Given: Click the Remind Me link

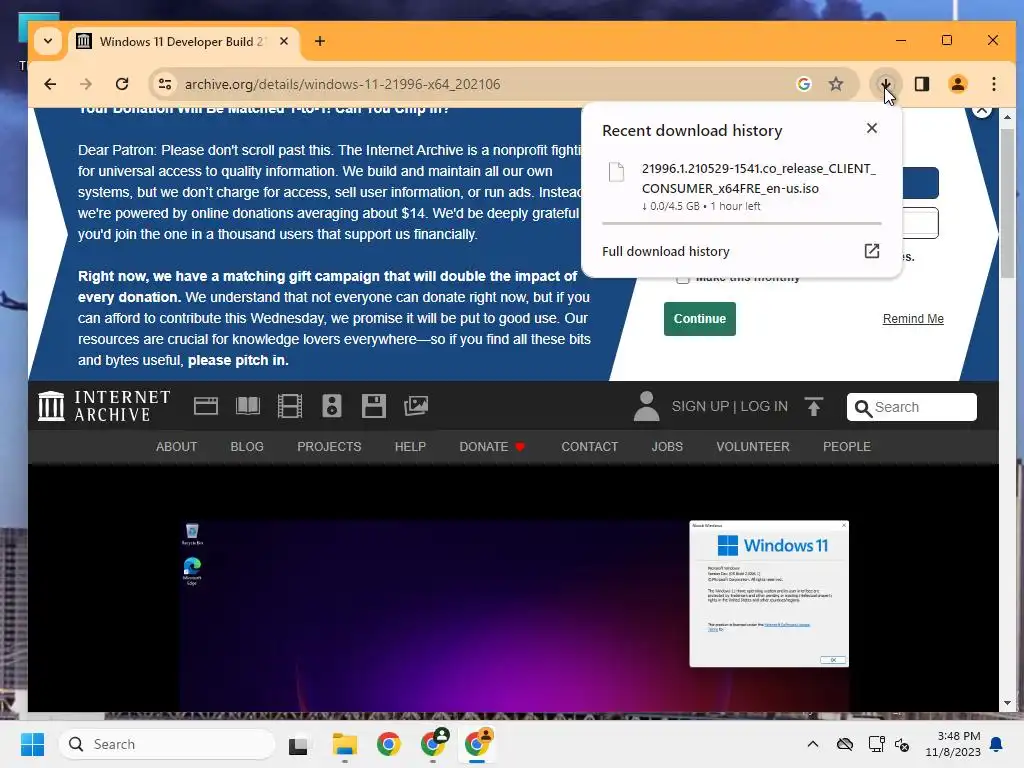Looking at the screenshot, I should [913, 319].
